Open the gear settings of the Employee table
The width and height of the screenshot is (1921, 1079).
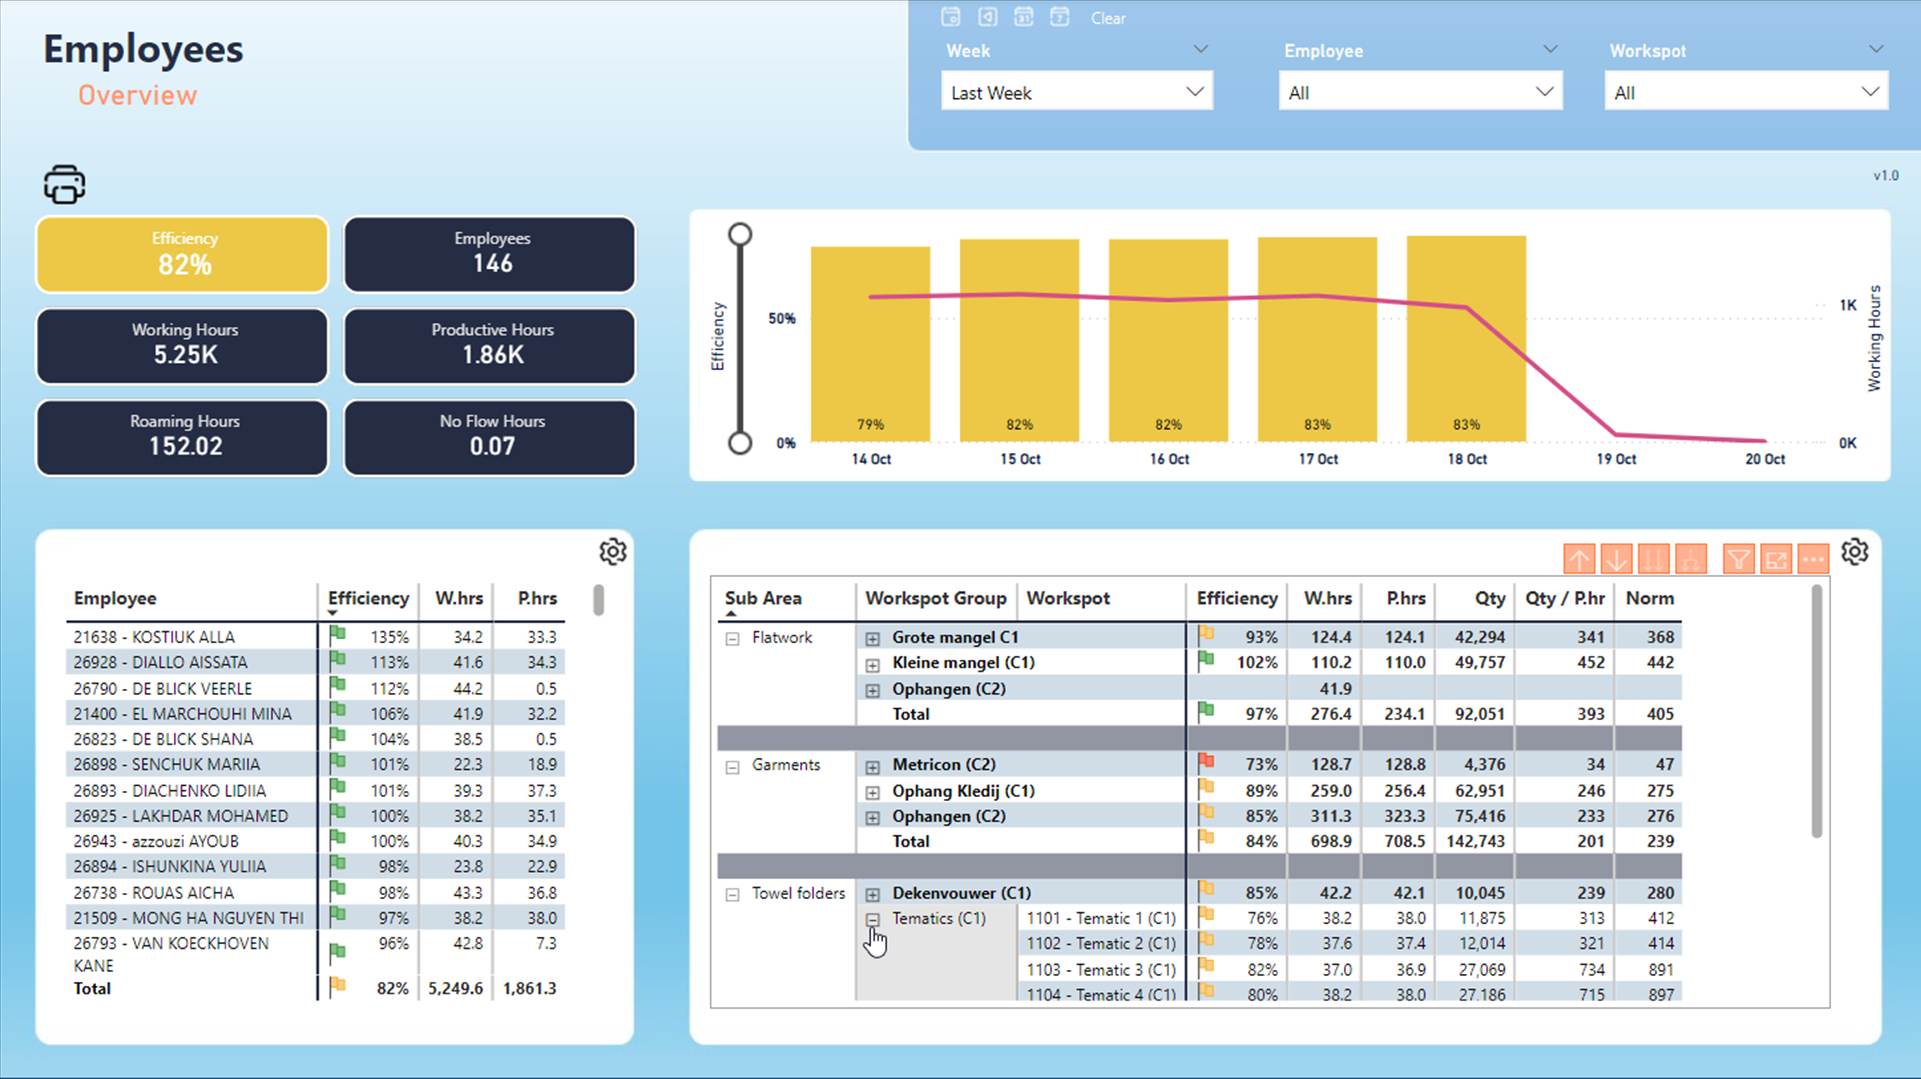[612, 552]
